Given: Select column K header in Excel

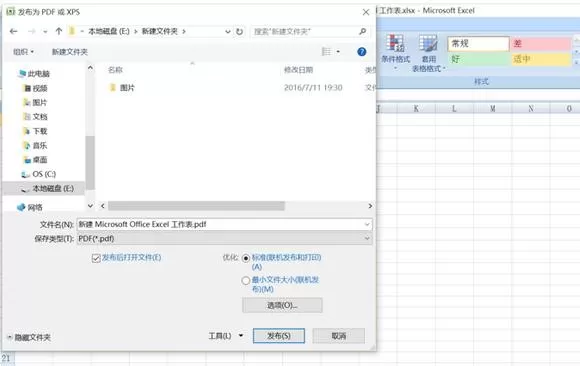Looking at the screenshot, I should point(416,109).
